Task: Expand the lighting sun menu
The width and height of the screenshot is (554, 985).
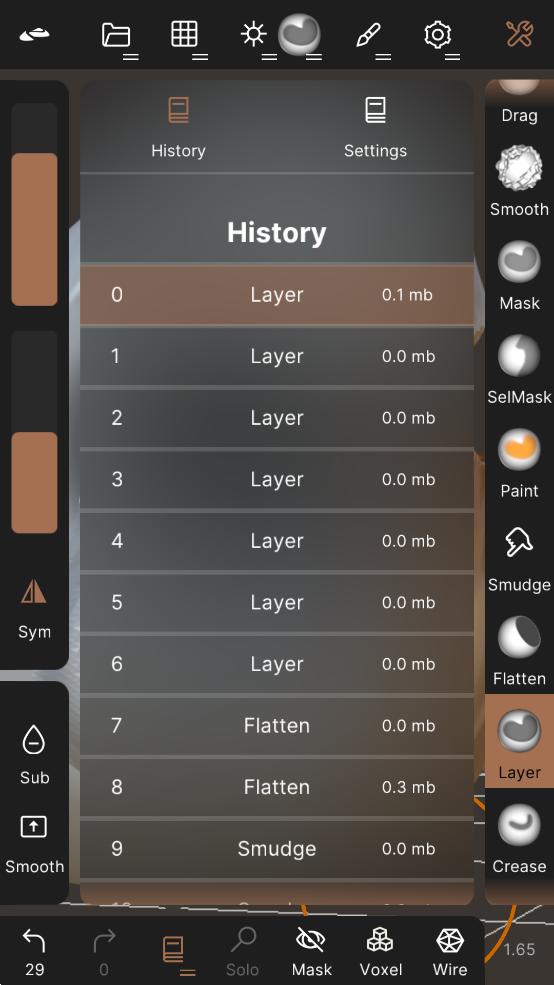Action: pyautogui.click(x=256, y=38)
